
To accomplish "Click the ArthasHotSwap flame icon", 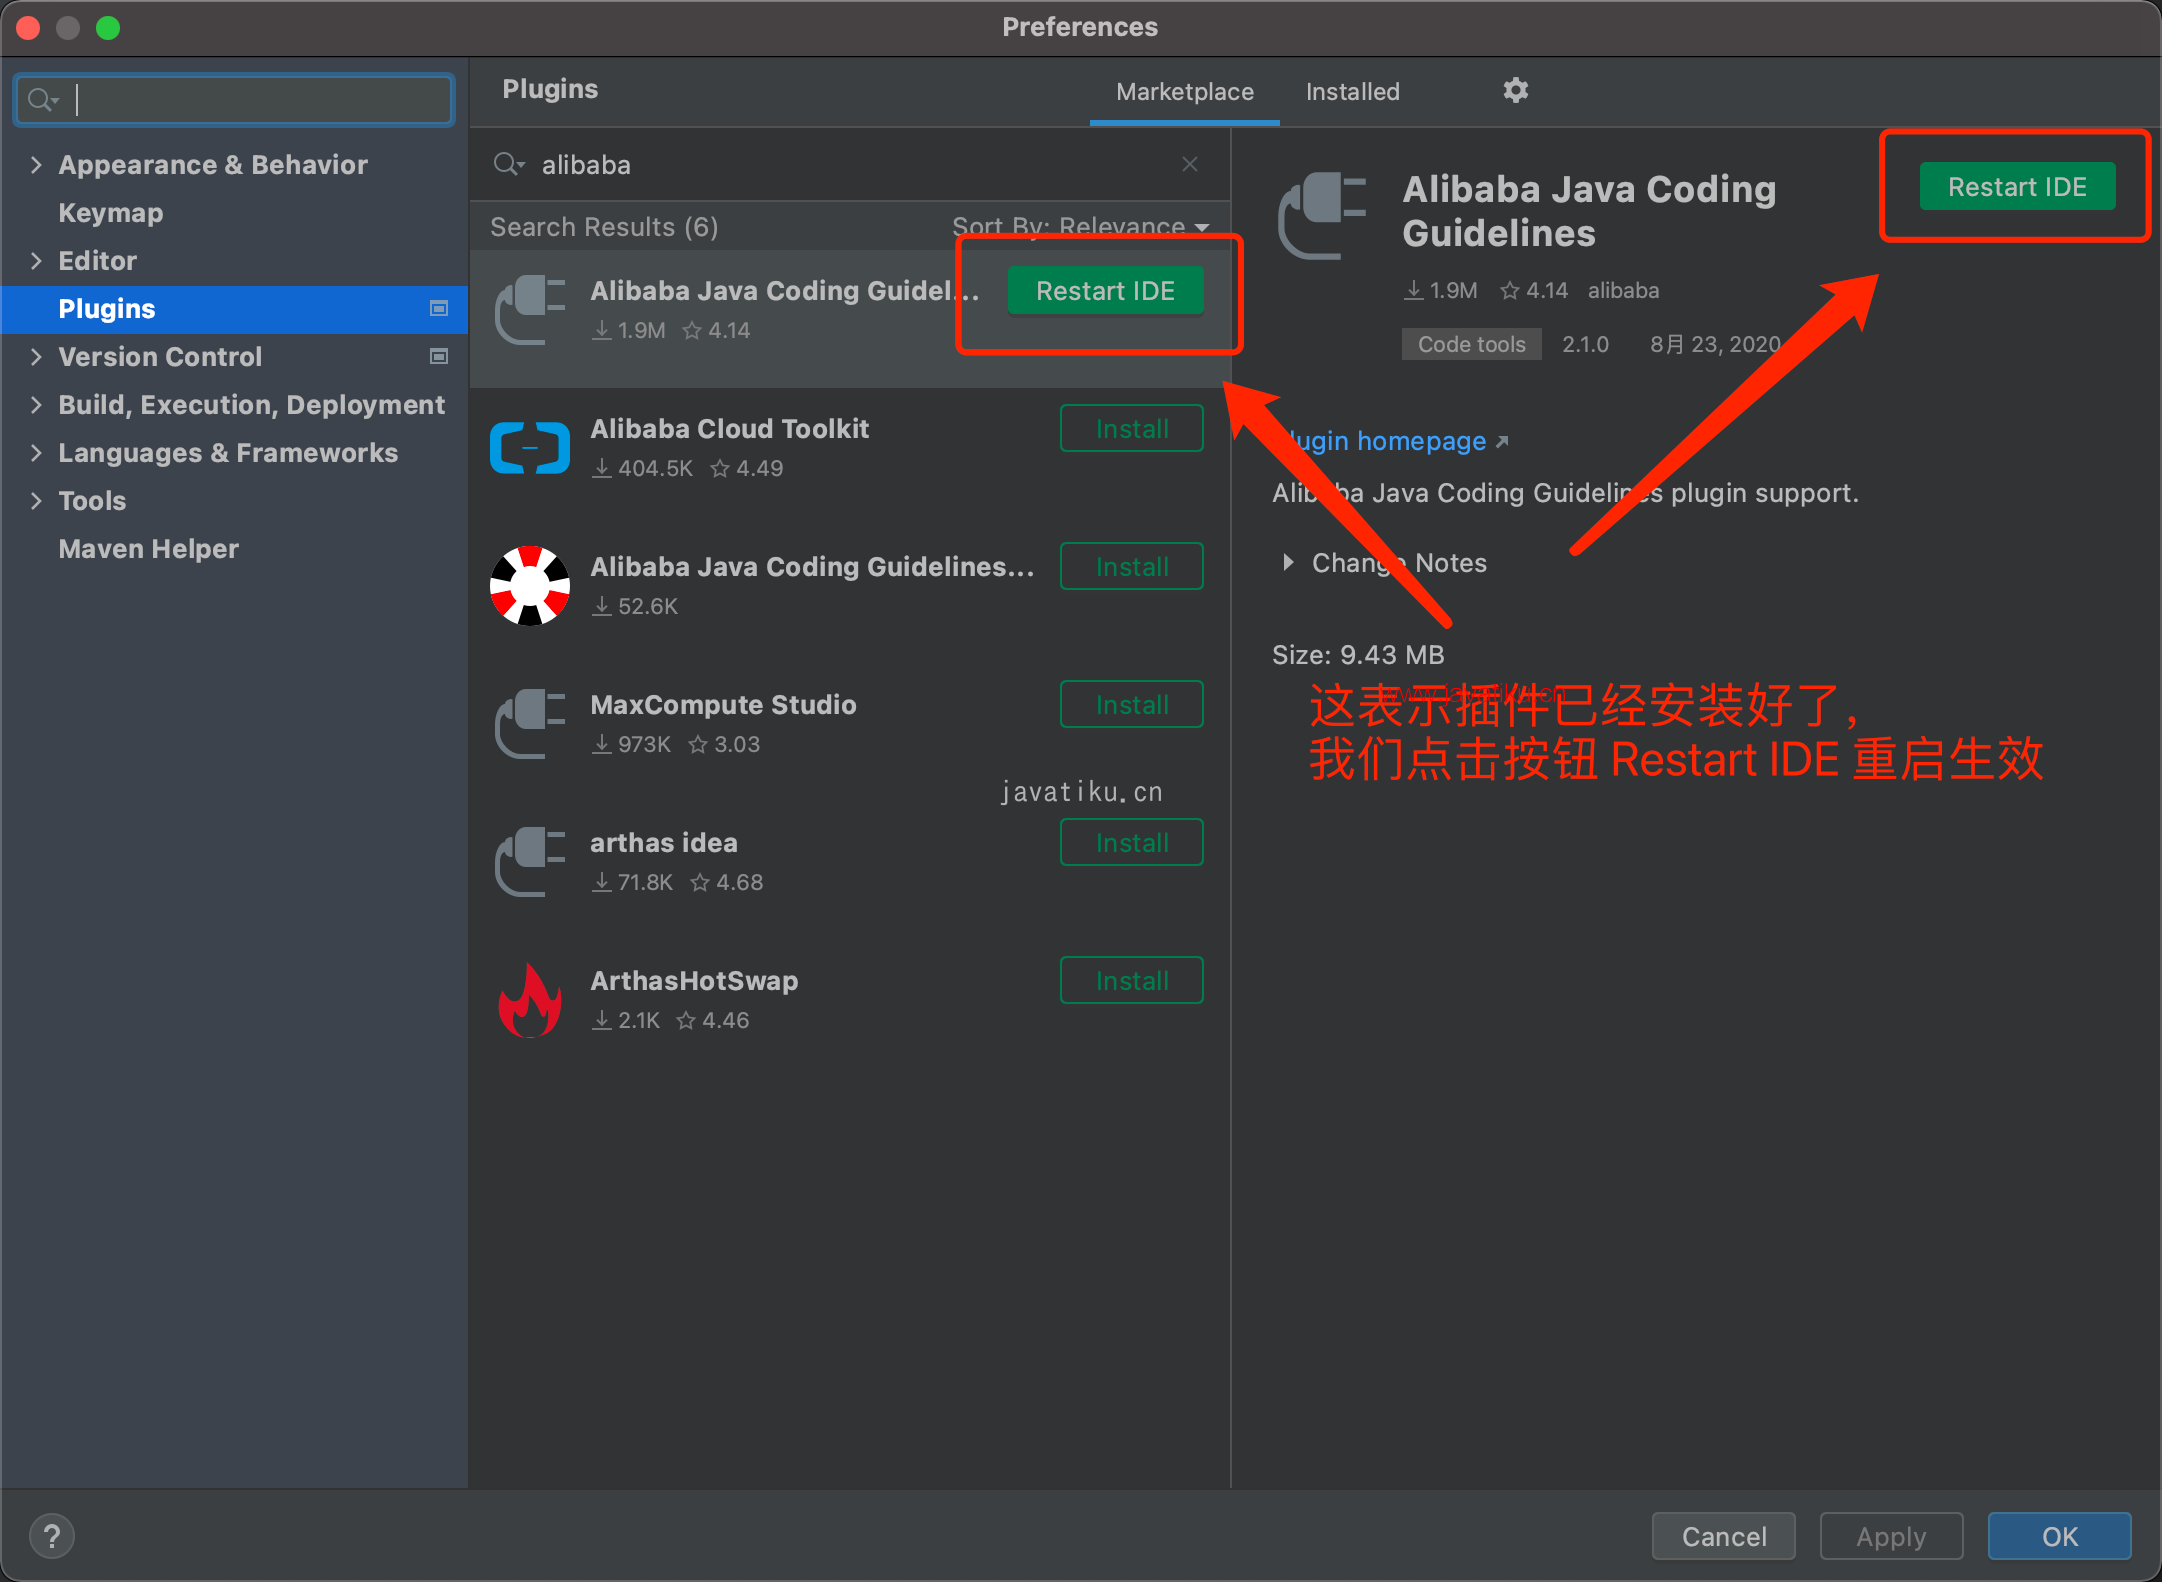I will [x=530, y=1000].
